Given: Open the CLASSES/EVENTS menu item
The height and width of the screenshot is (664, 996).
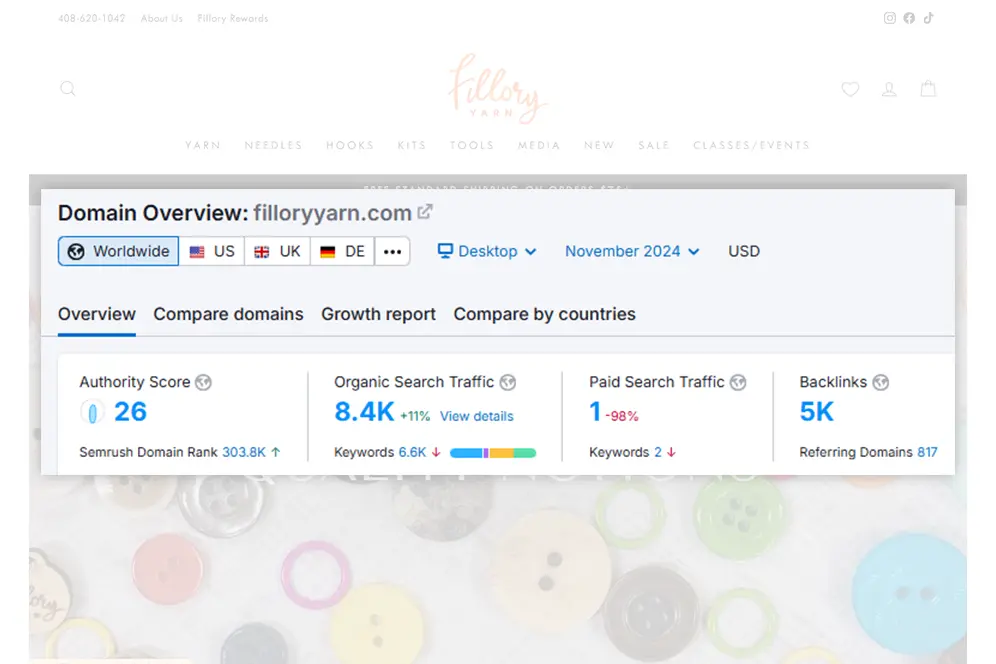Looking at the screenshot, I should coord(751,146).
